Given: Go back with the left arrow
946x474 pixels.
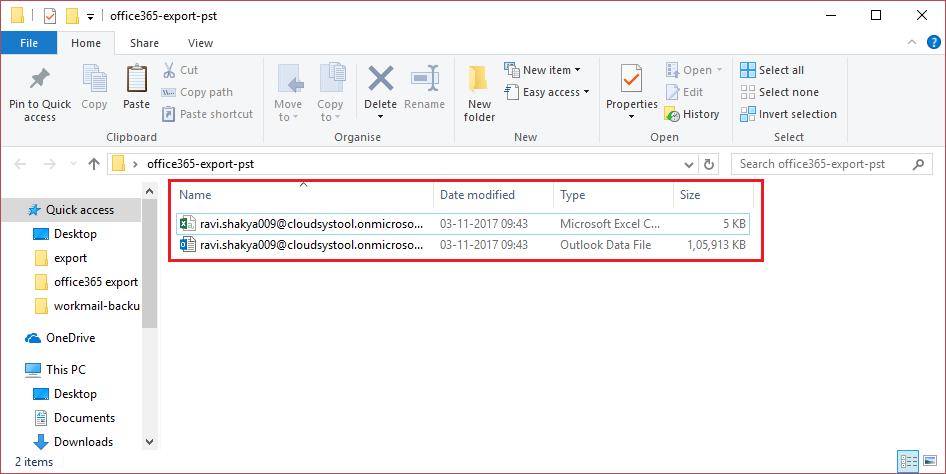Looking at the screenshot, I should click(x=20, y=164).
